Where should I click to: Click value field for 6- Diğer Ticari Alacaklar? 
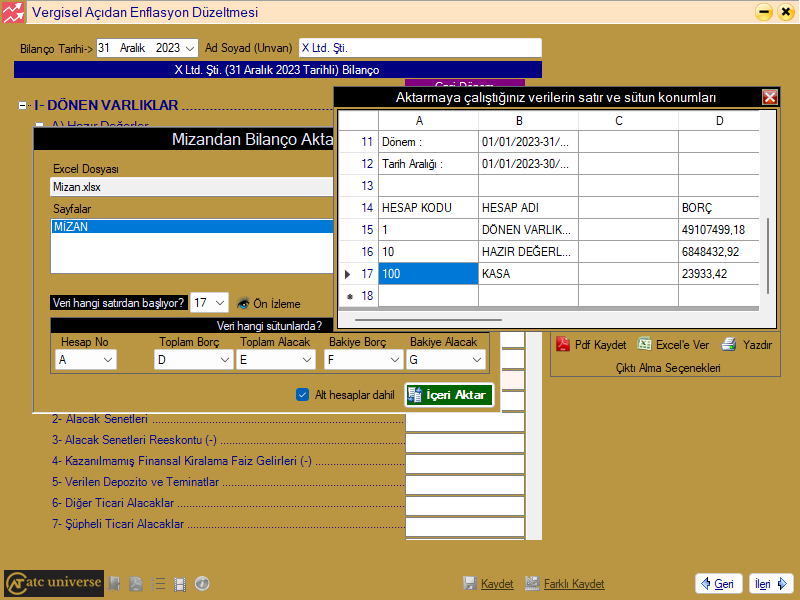tap(465, 506)
